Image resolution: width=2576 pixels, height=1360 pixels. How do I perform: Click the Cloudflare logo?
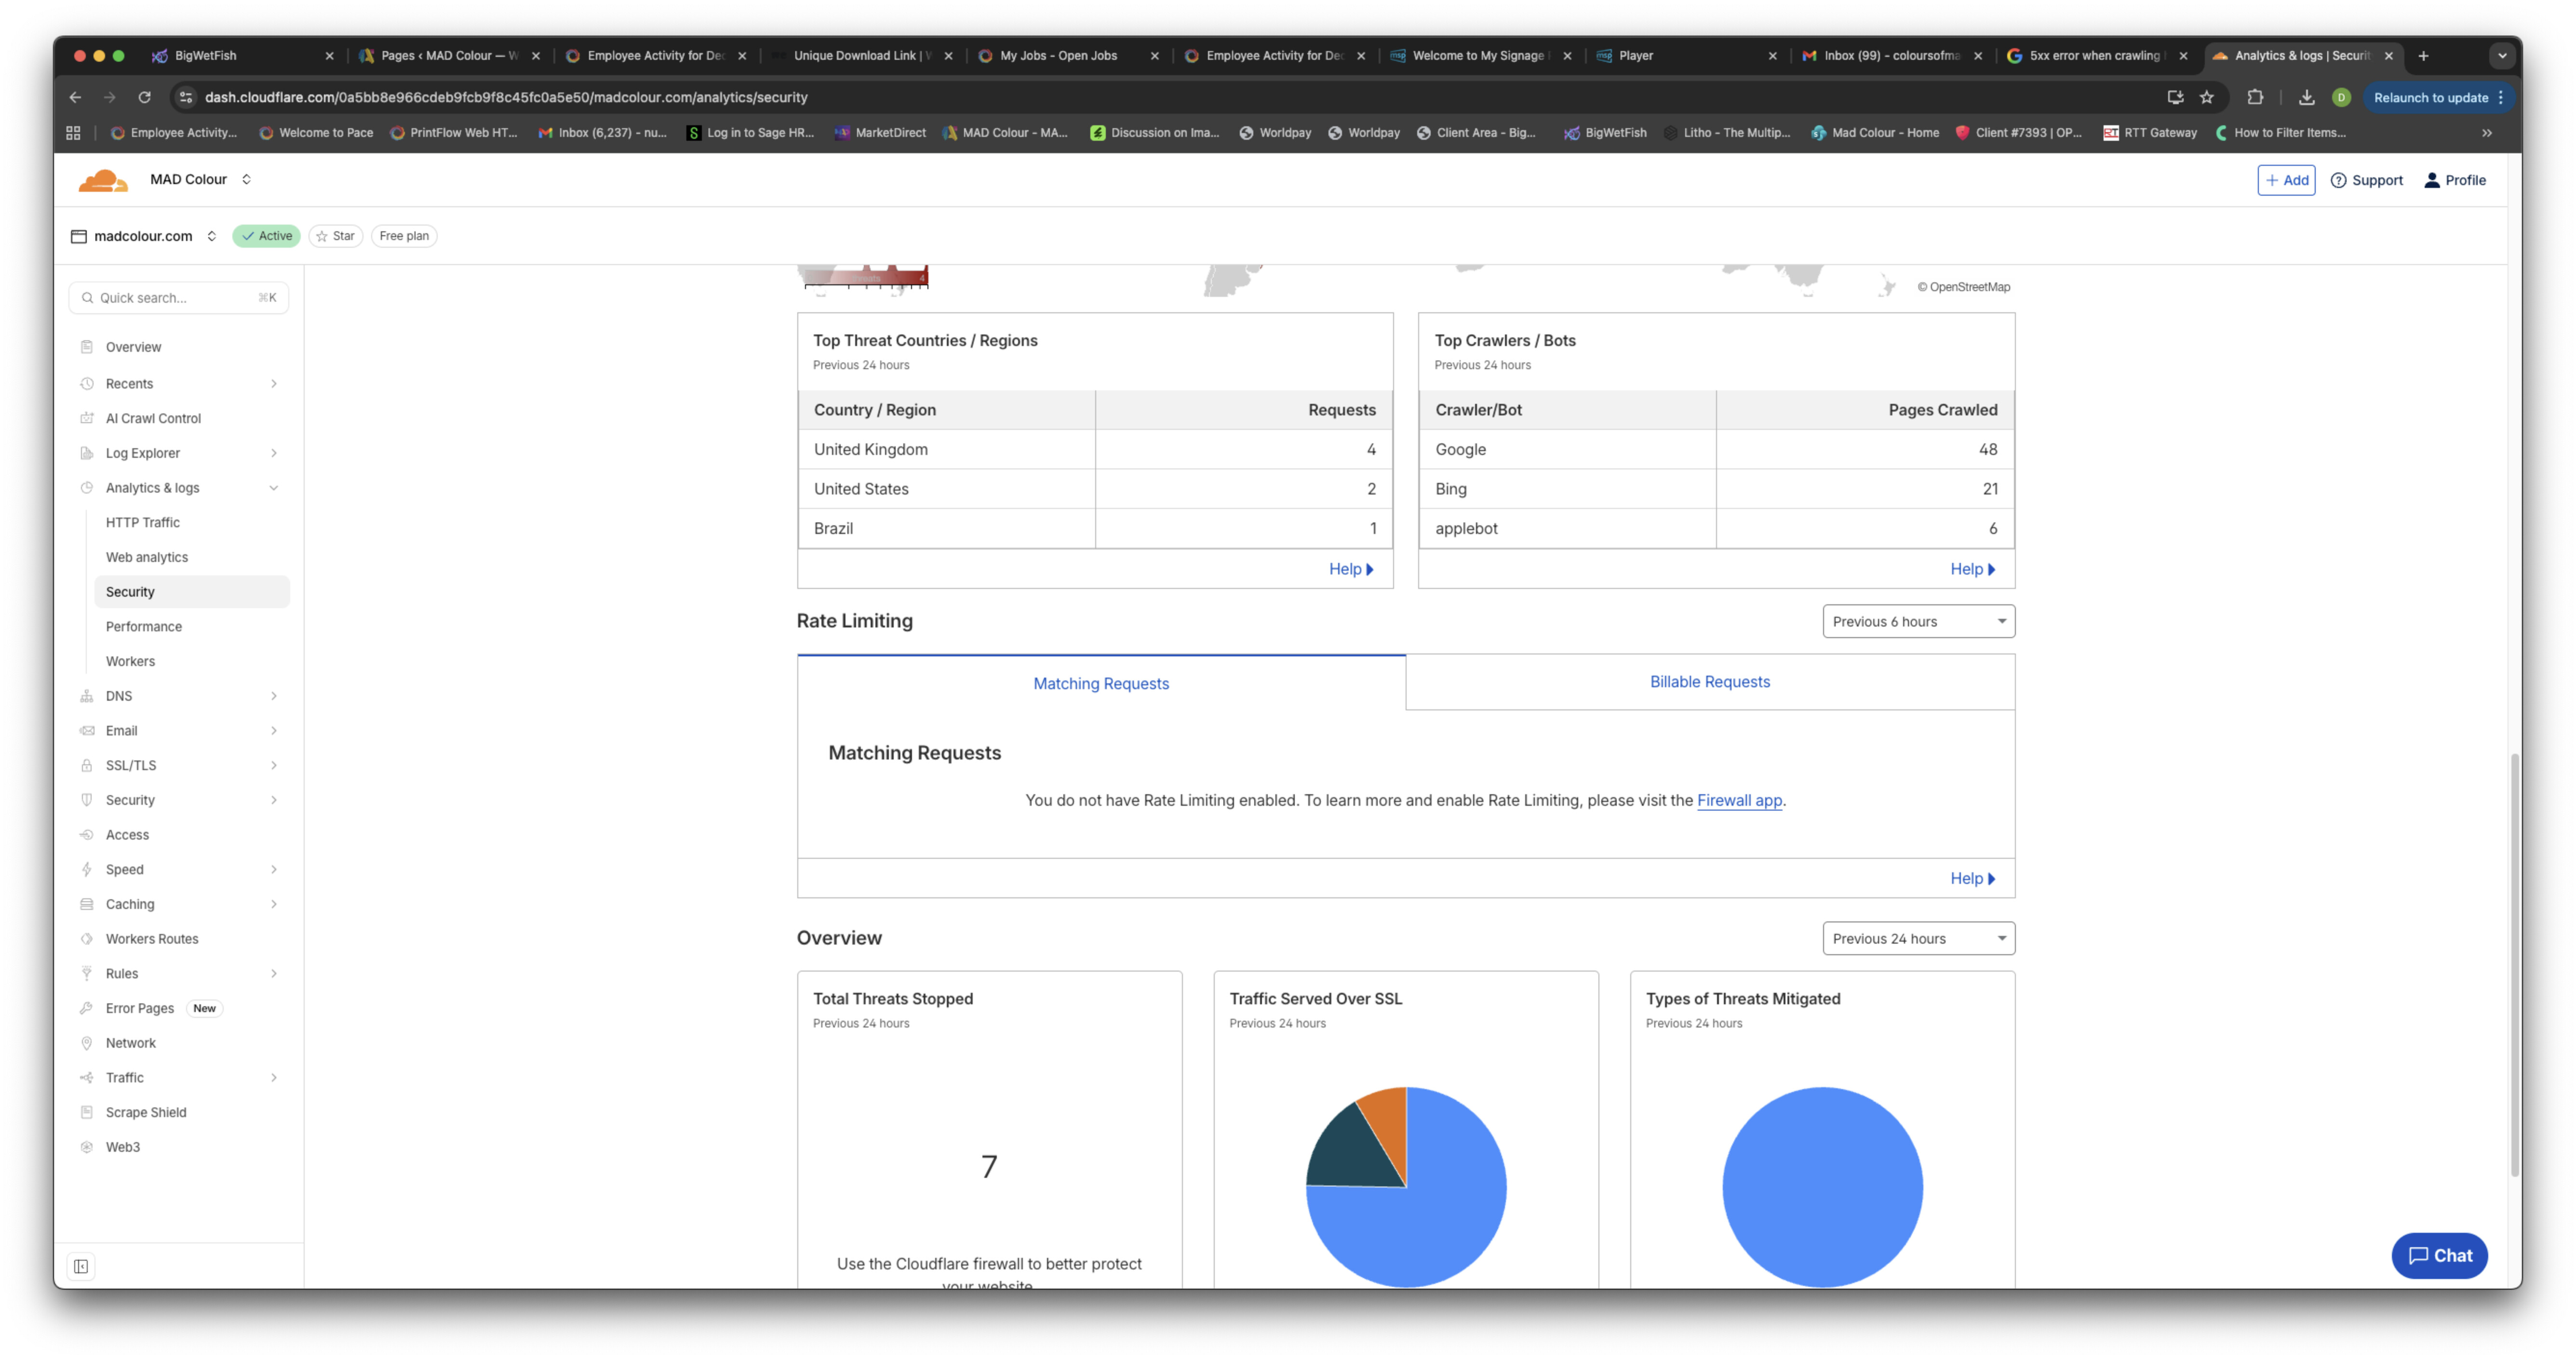103,180
